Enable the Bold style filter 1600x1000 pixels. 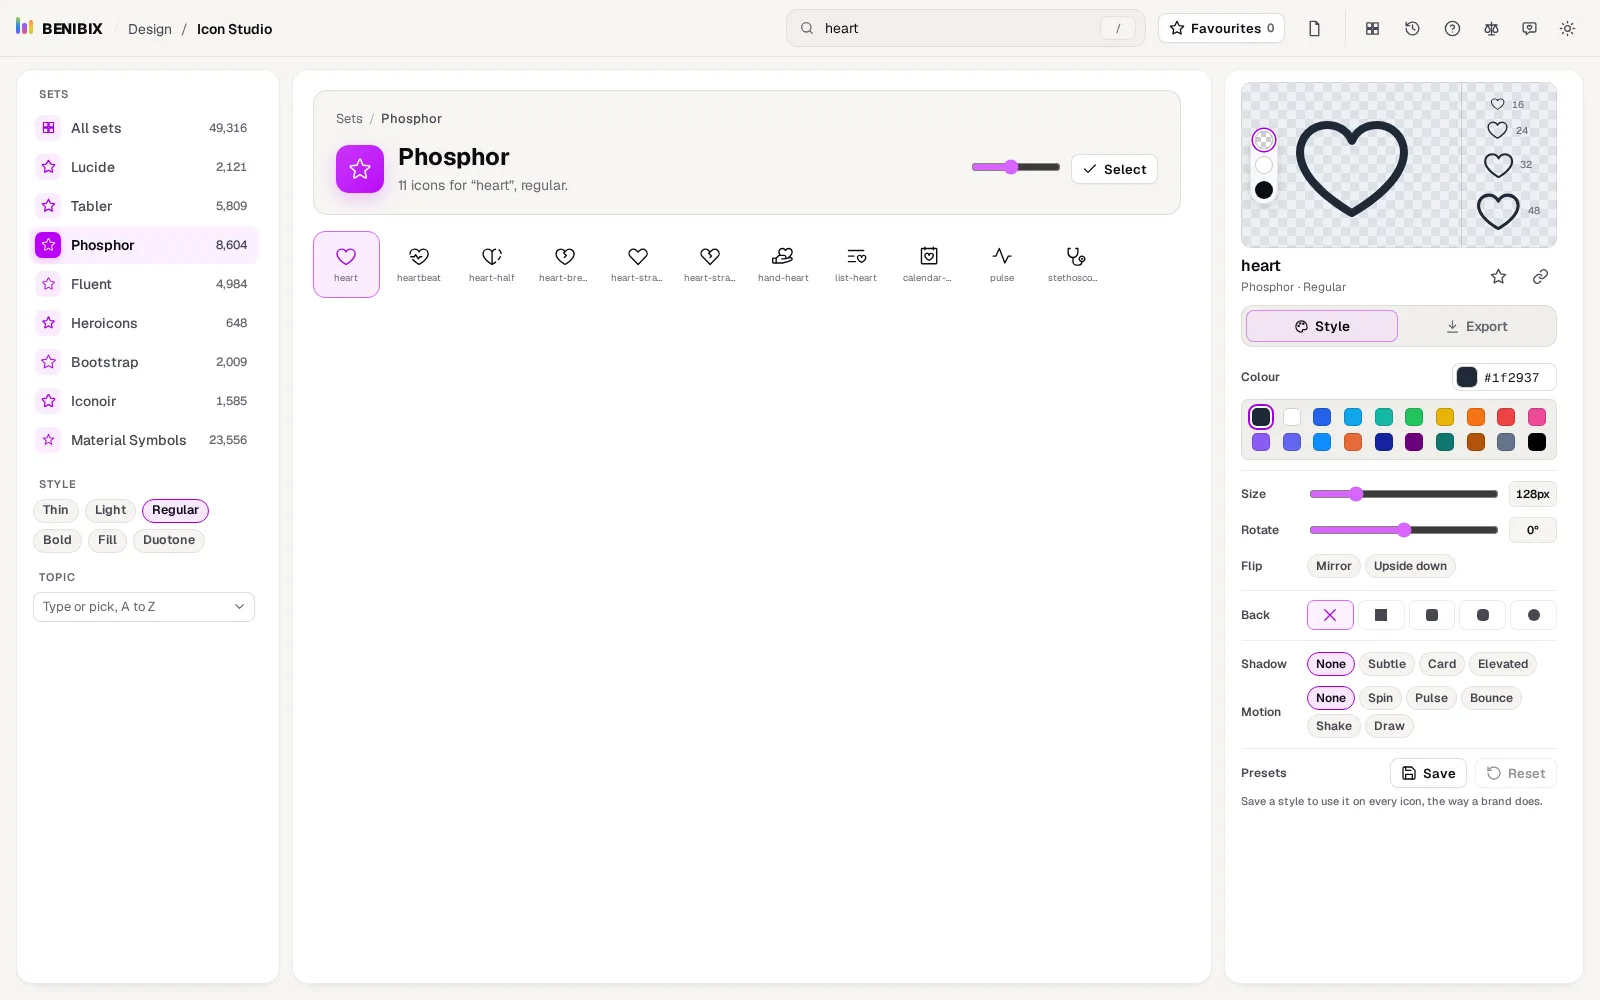click(57, 540)
